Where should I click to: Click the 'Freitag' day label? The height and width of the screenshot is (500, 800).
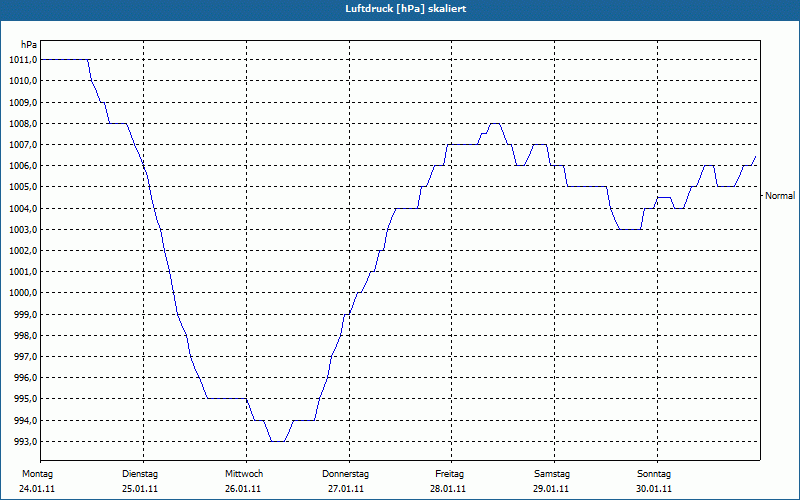[449, 474]
